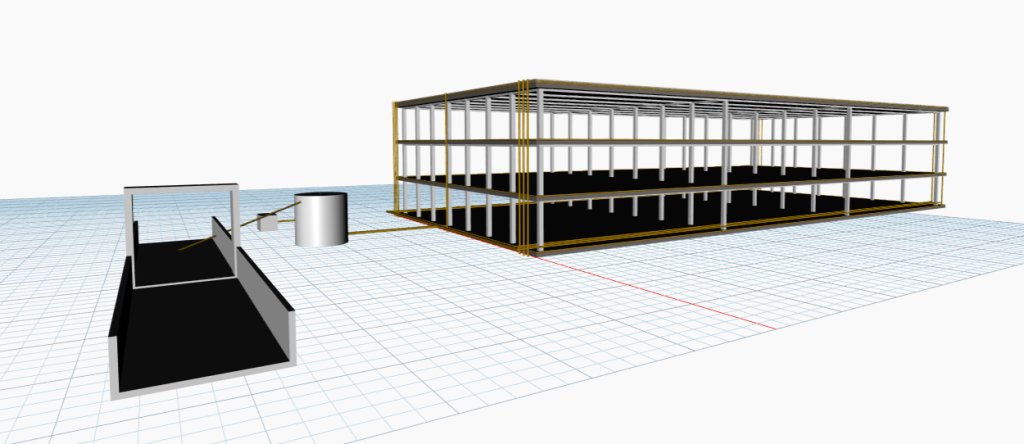Image resolution: width=1024 pixels, height=444 pixels.
Task: Click the diagonal yellow pipe above the cube
Action: [271, 214]
